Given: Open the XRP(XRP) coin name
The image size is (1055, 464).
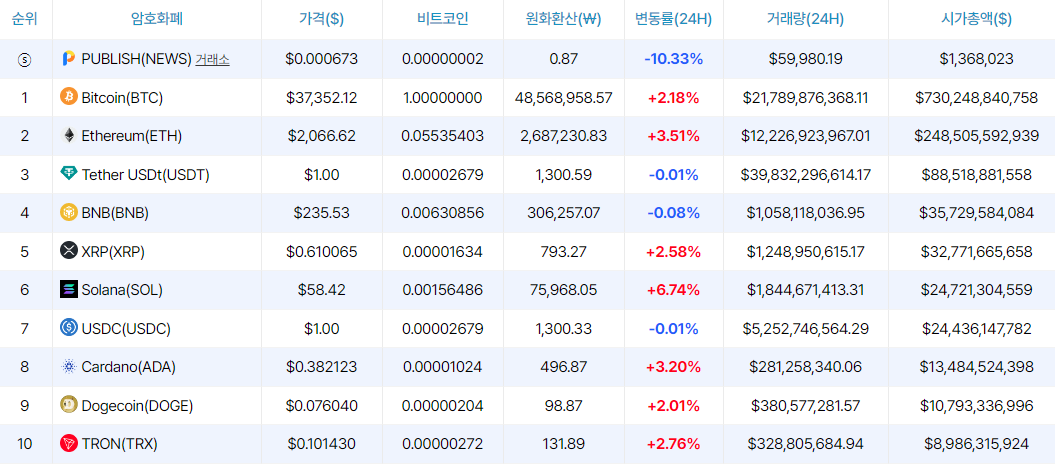Looking at the screenshot, I should [x=113, y=252].
